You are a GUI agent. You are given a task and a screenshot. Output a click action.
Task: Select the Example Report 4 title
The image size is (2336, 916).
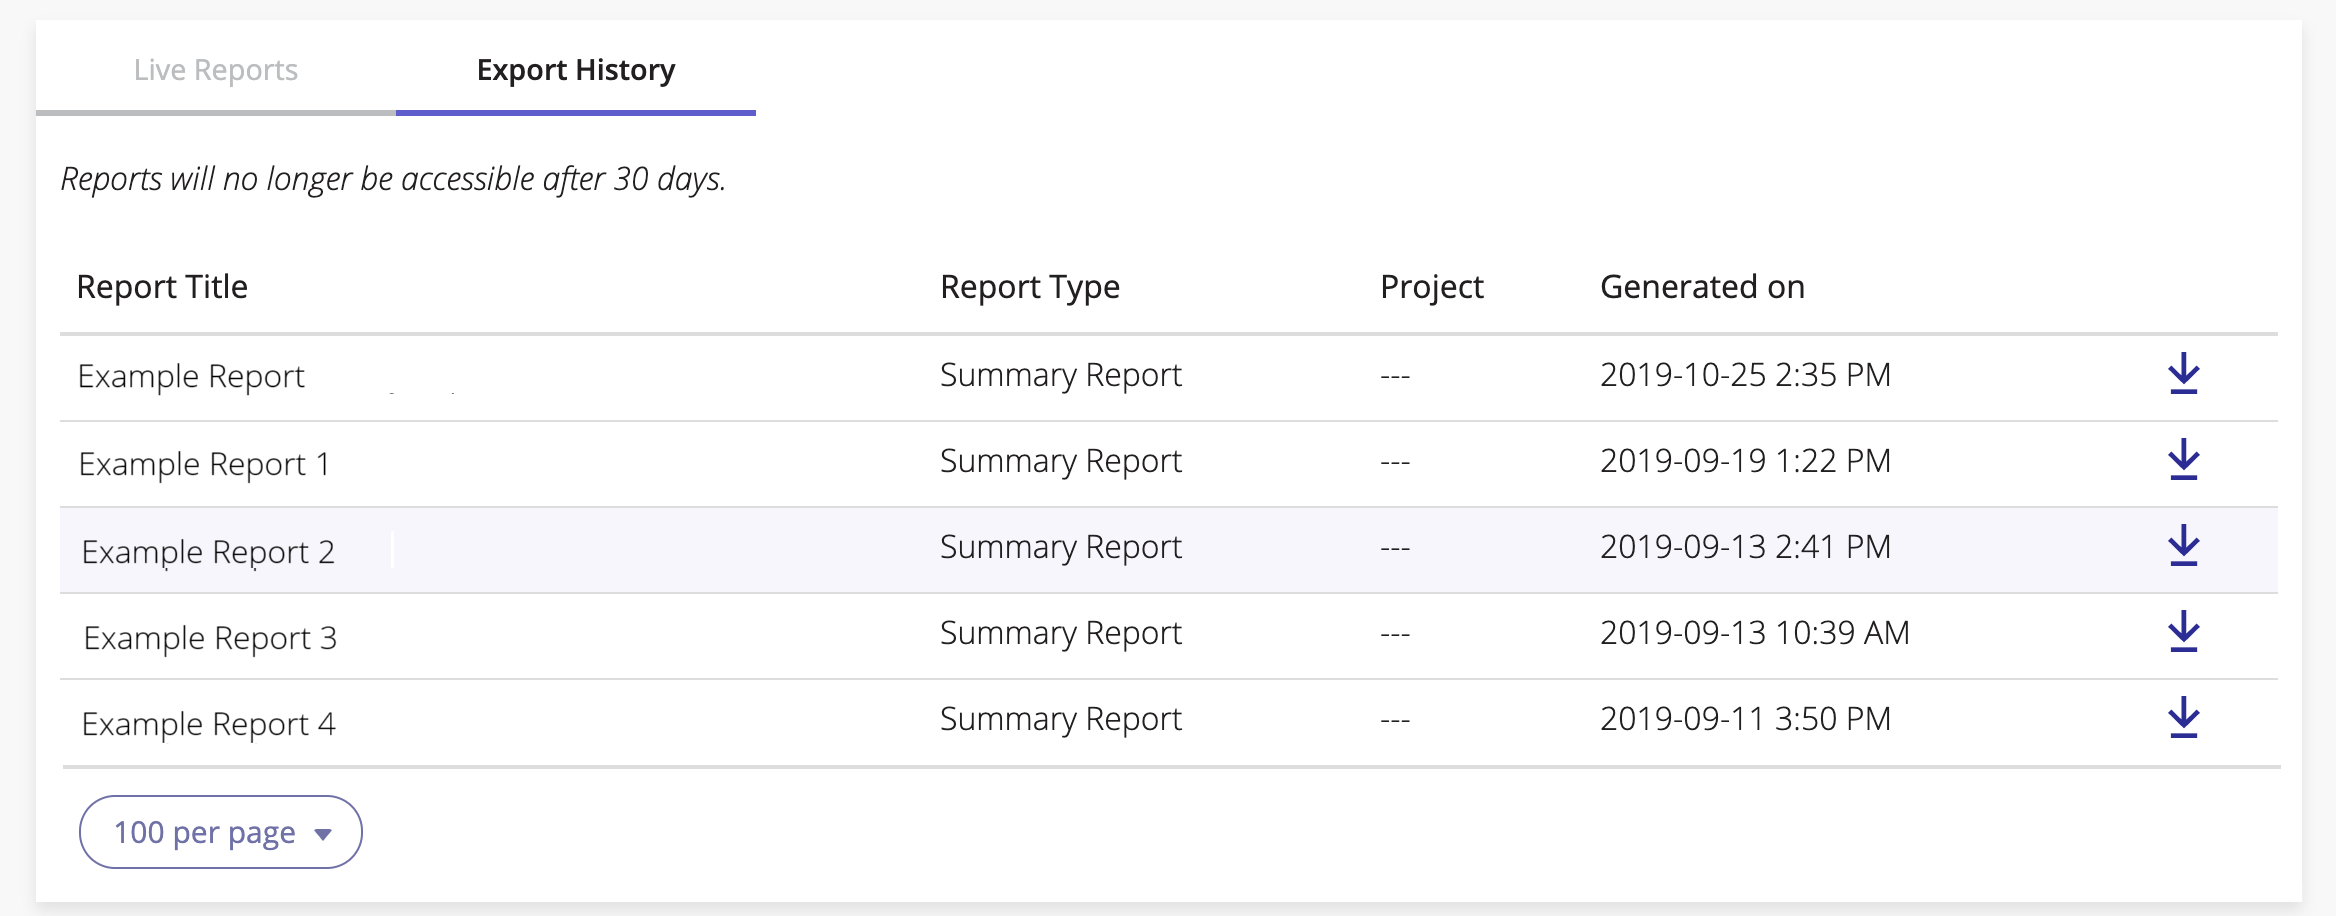click(209, 724)
